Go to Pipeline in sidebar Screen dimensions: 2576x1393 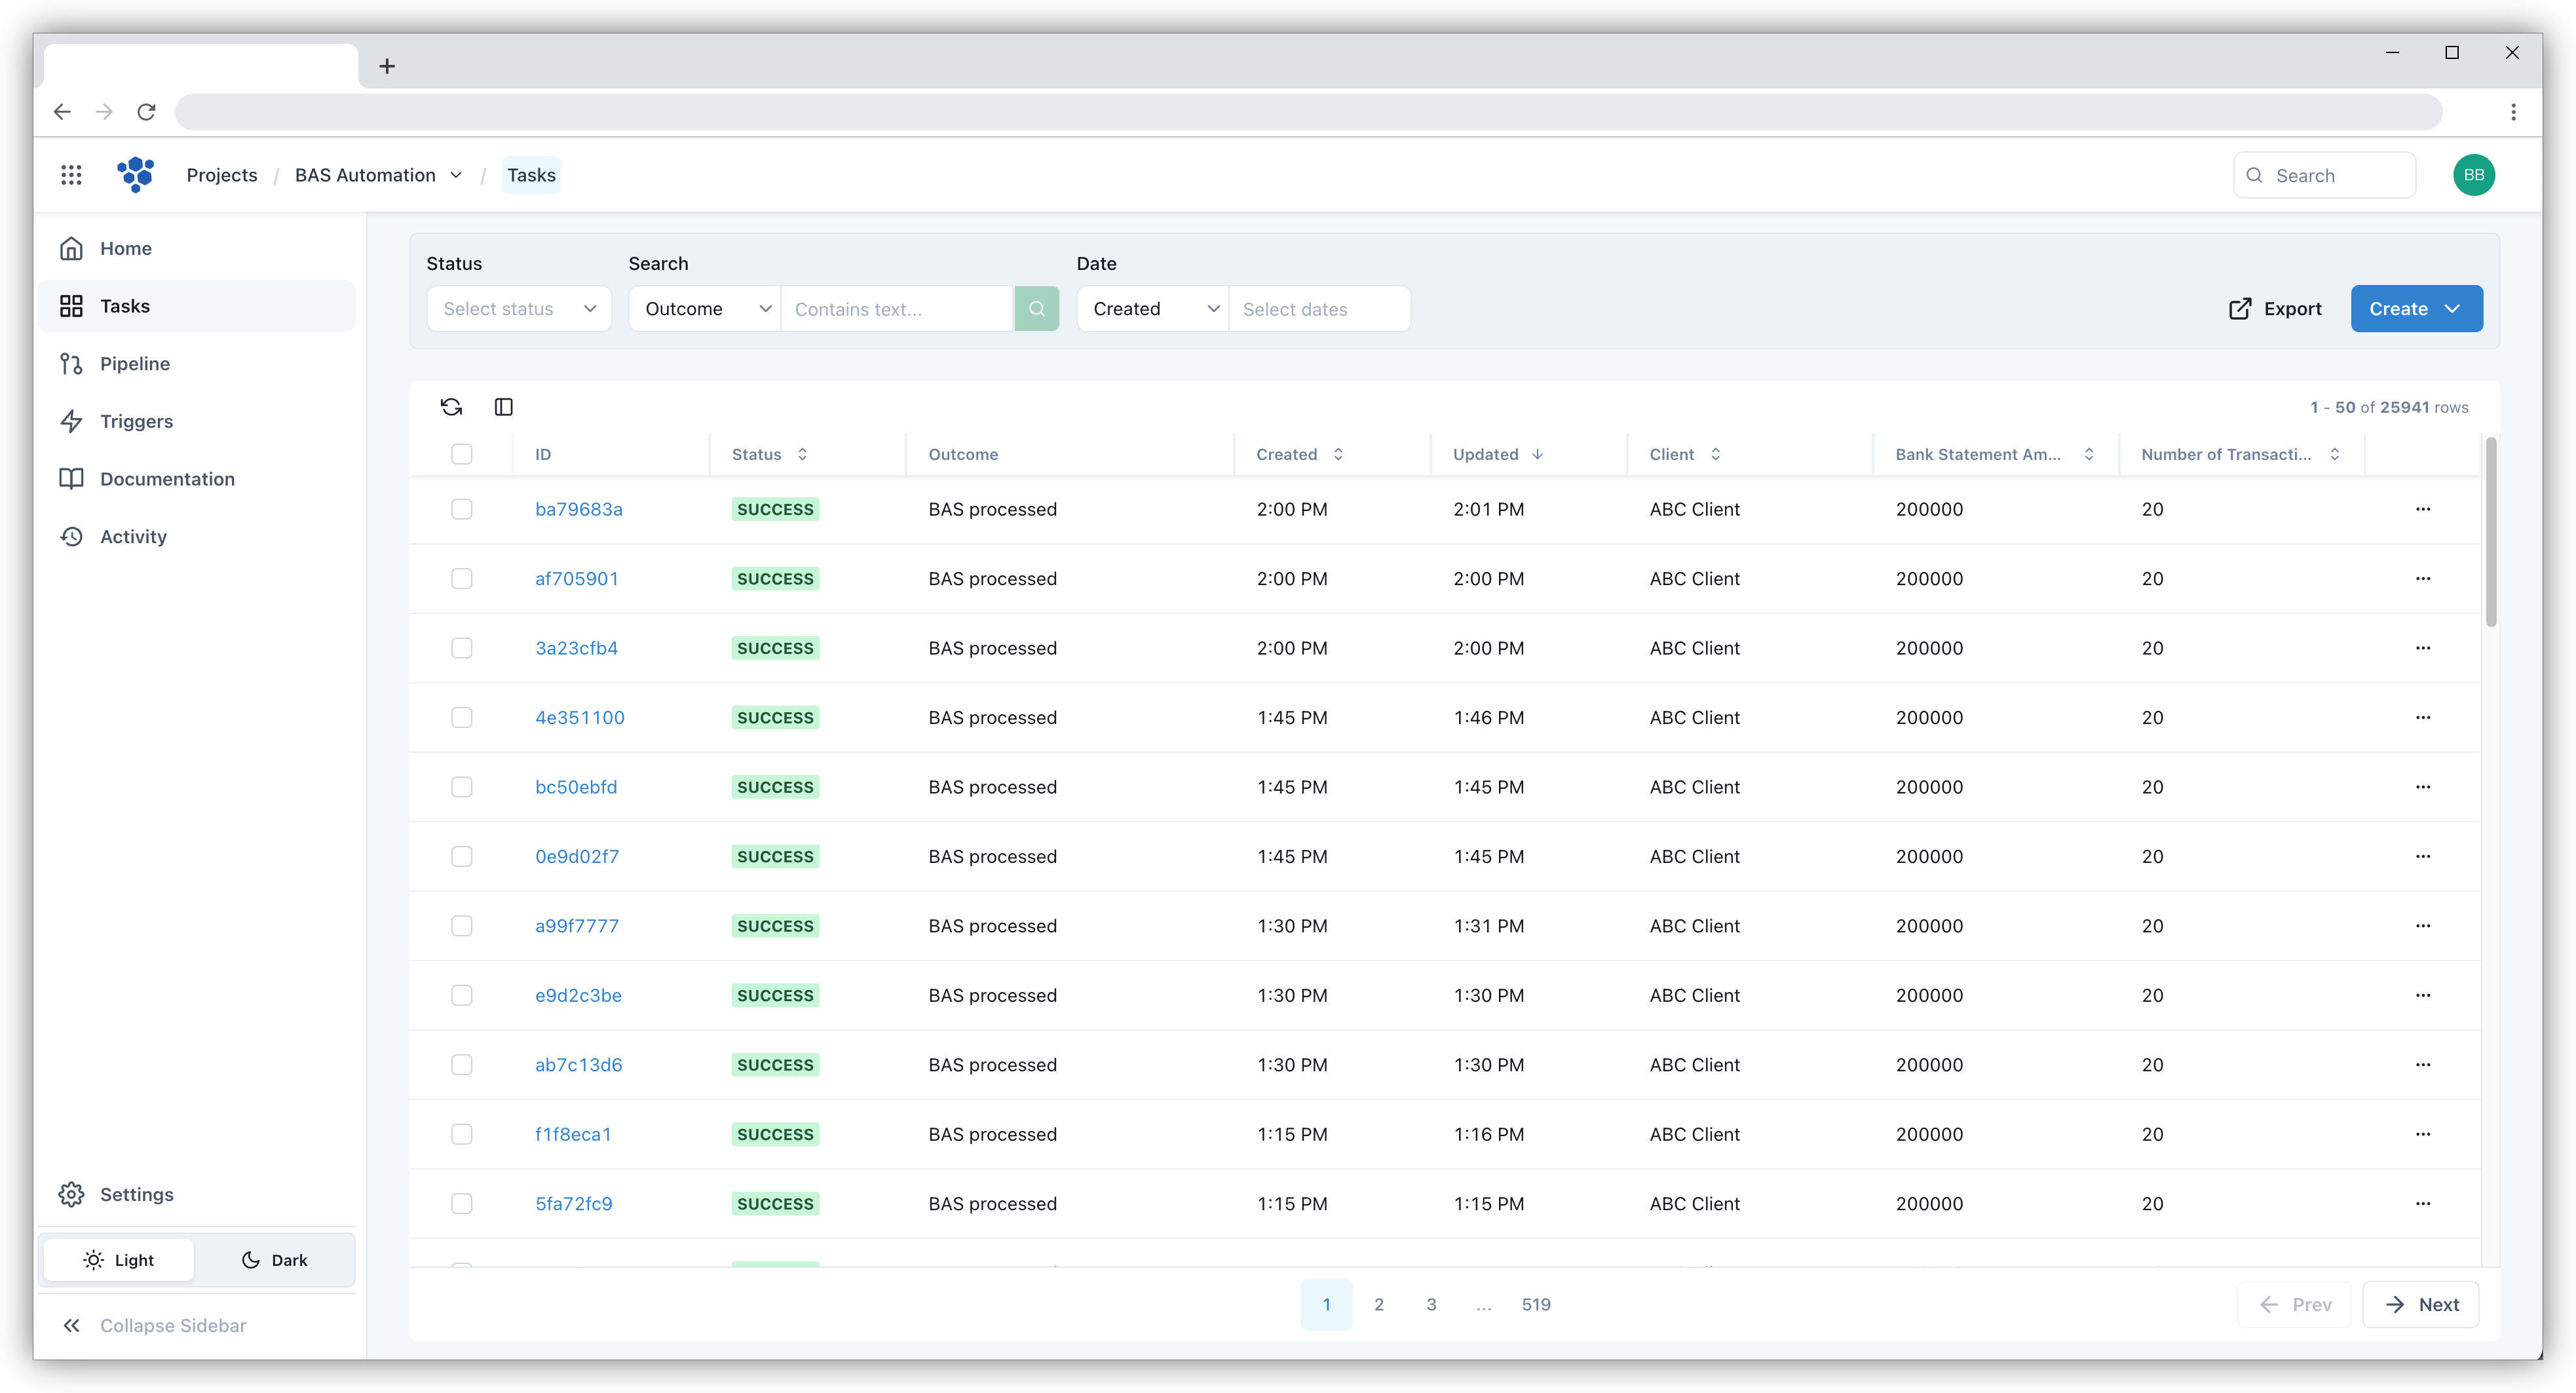134,364
